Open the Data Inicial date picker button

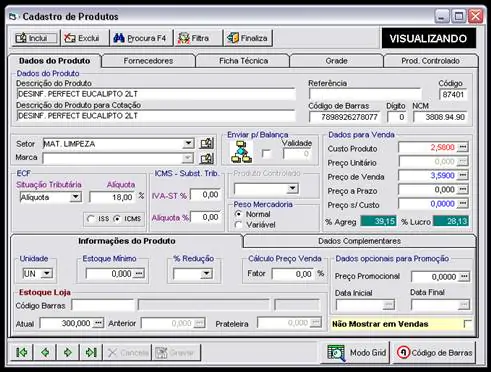tap(388, 305)
